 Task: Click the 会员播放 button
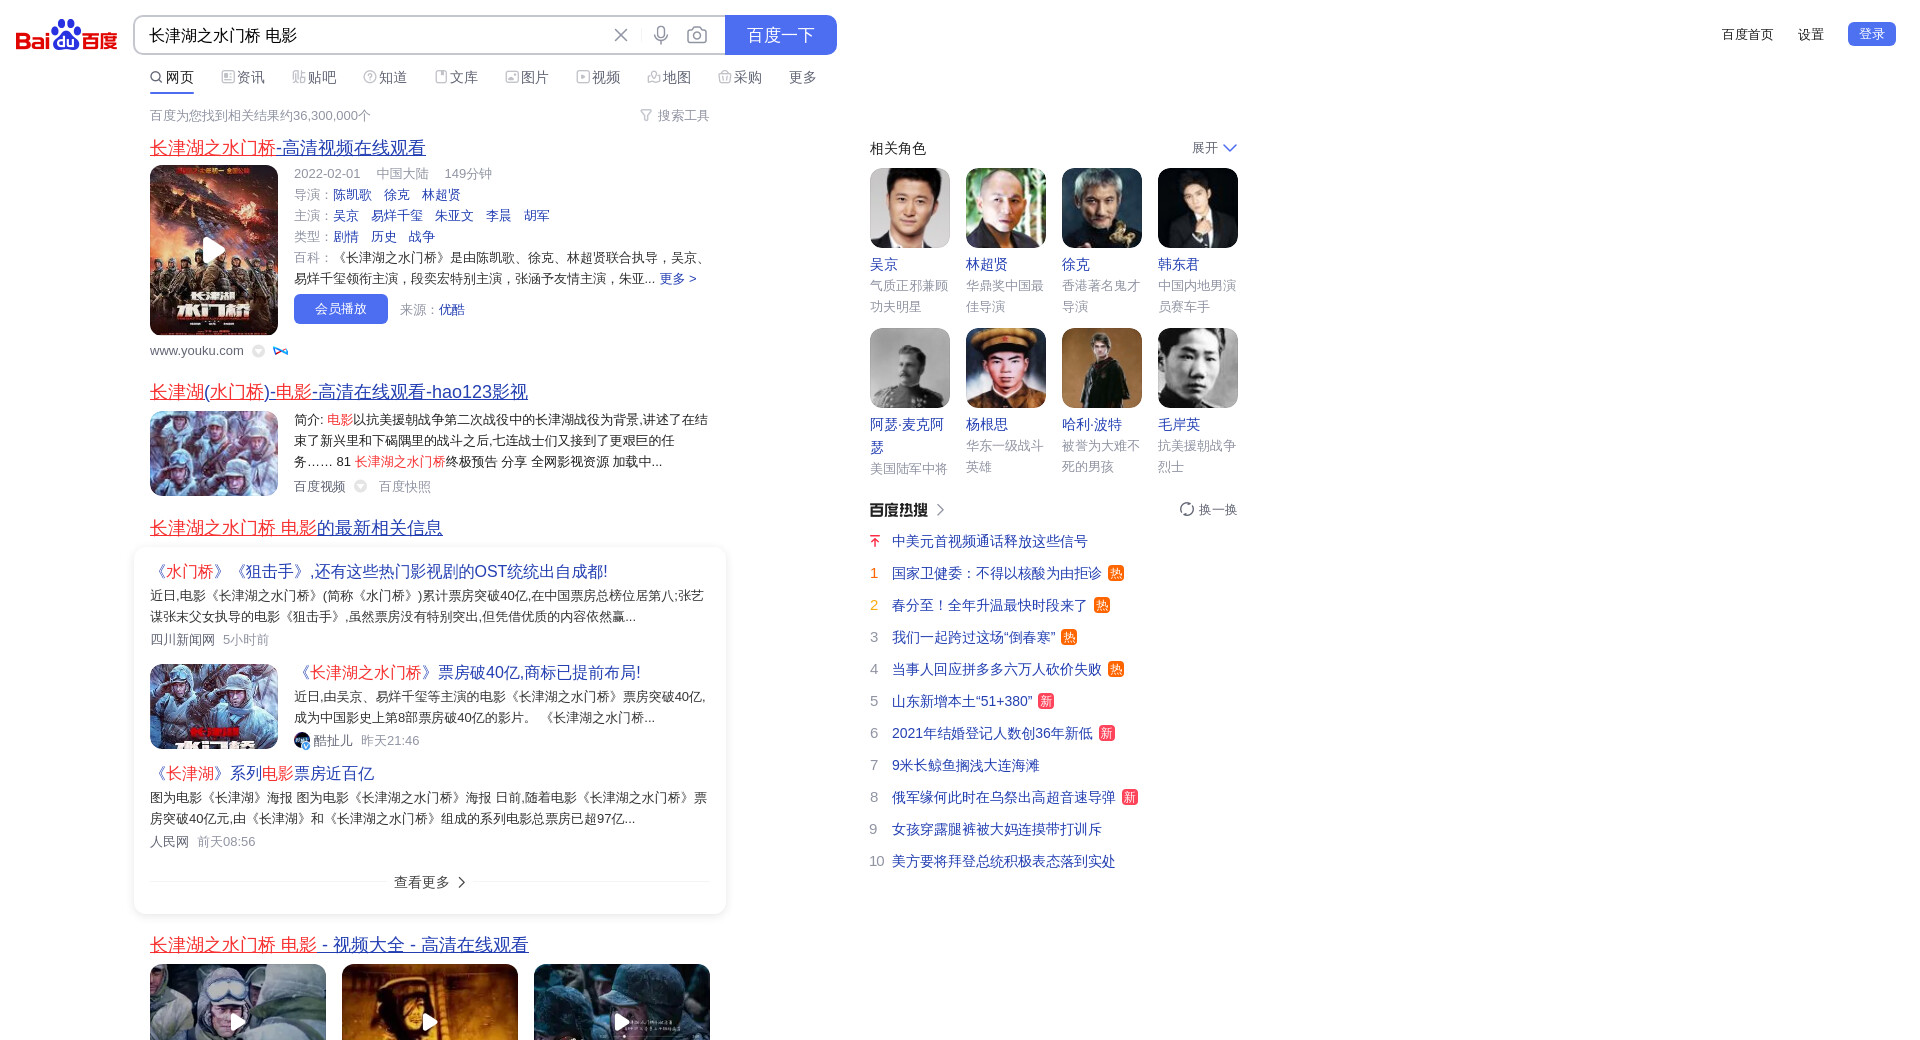click(341, 309)
